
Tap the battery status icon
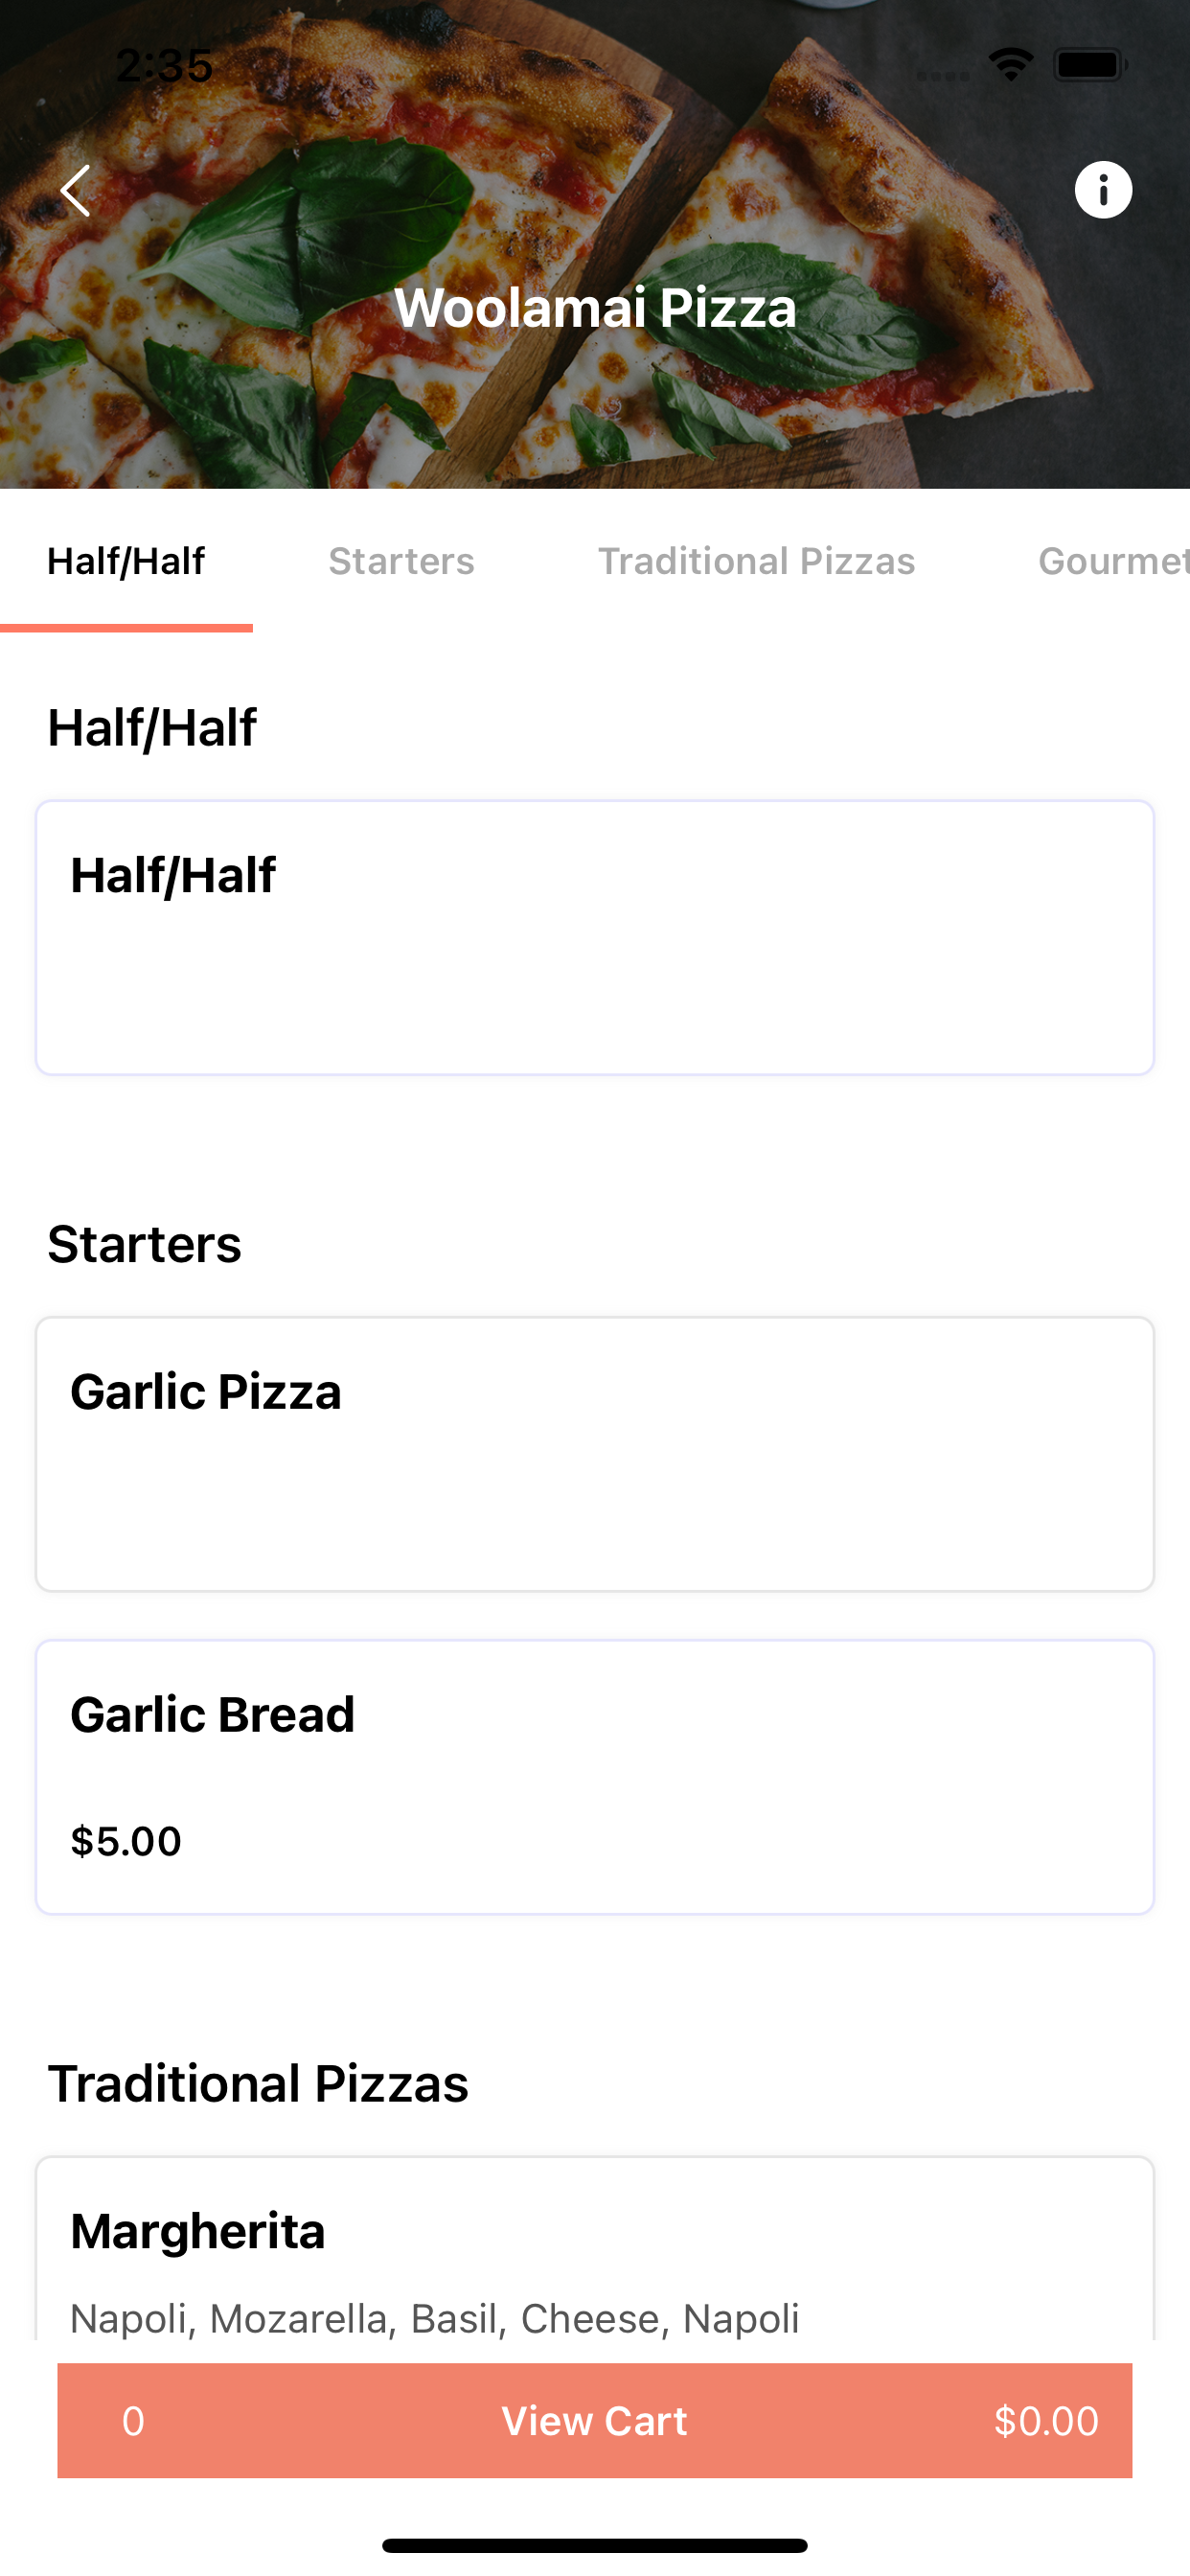coord(1090,66)
